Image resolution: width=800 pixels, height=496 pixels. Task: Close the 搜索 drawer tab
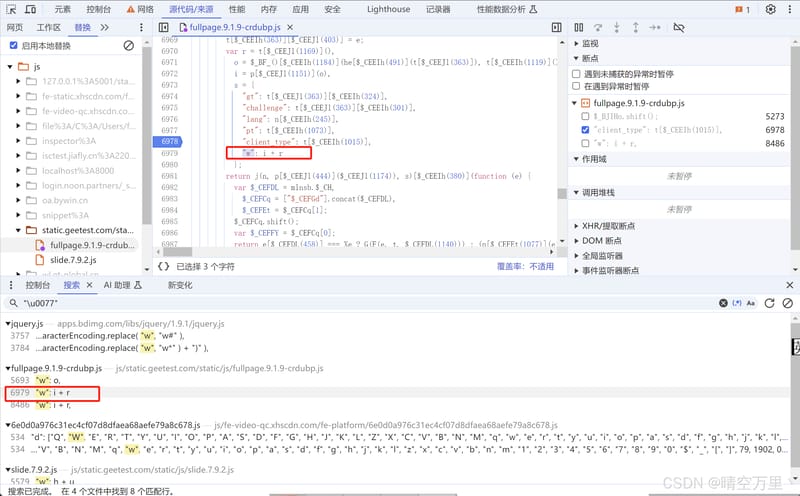(89, 285)
